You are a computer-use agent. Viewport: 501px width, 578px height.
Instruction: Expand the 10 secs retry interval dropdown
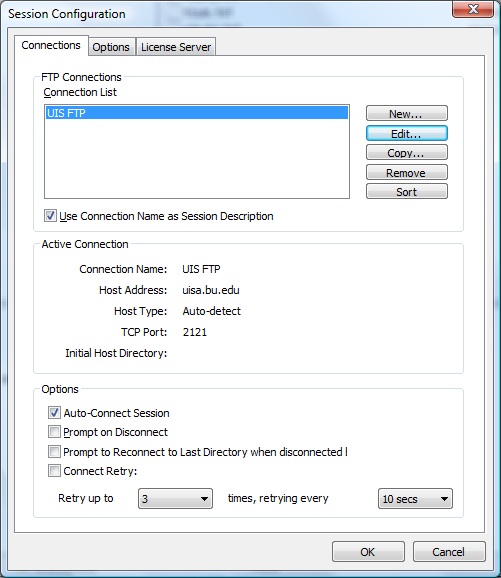pyautogui.click(x=415, y=499)
